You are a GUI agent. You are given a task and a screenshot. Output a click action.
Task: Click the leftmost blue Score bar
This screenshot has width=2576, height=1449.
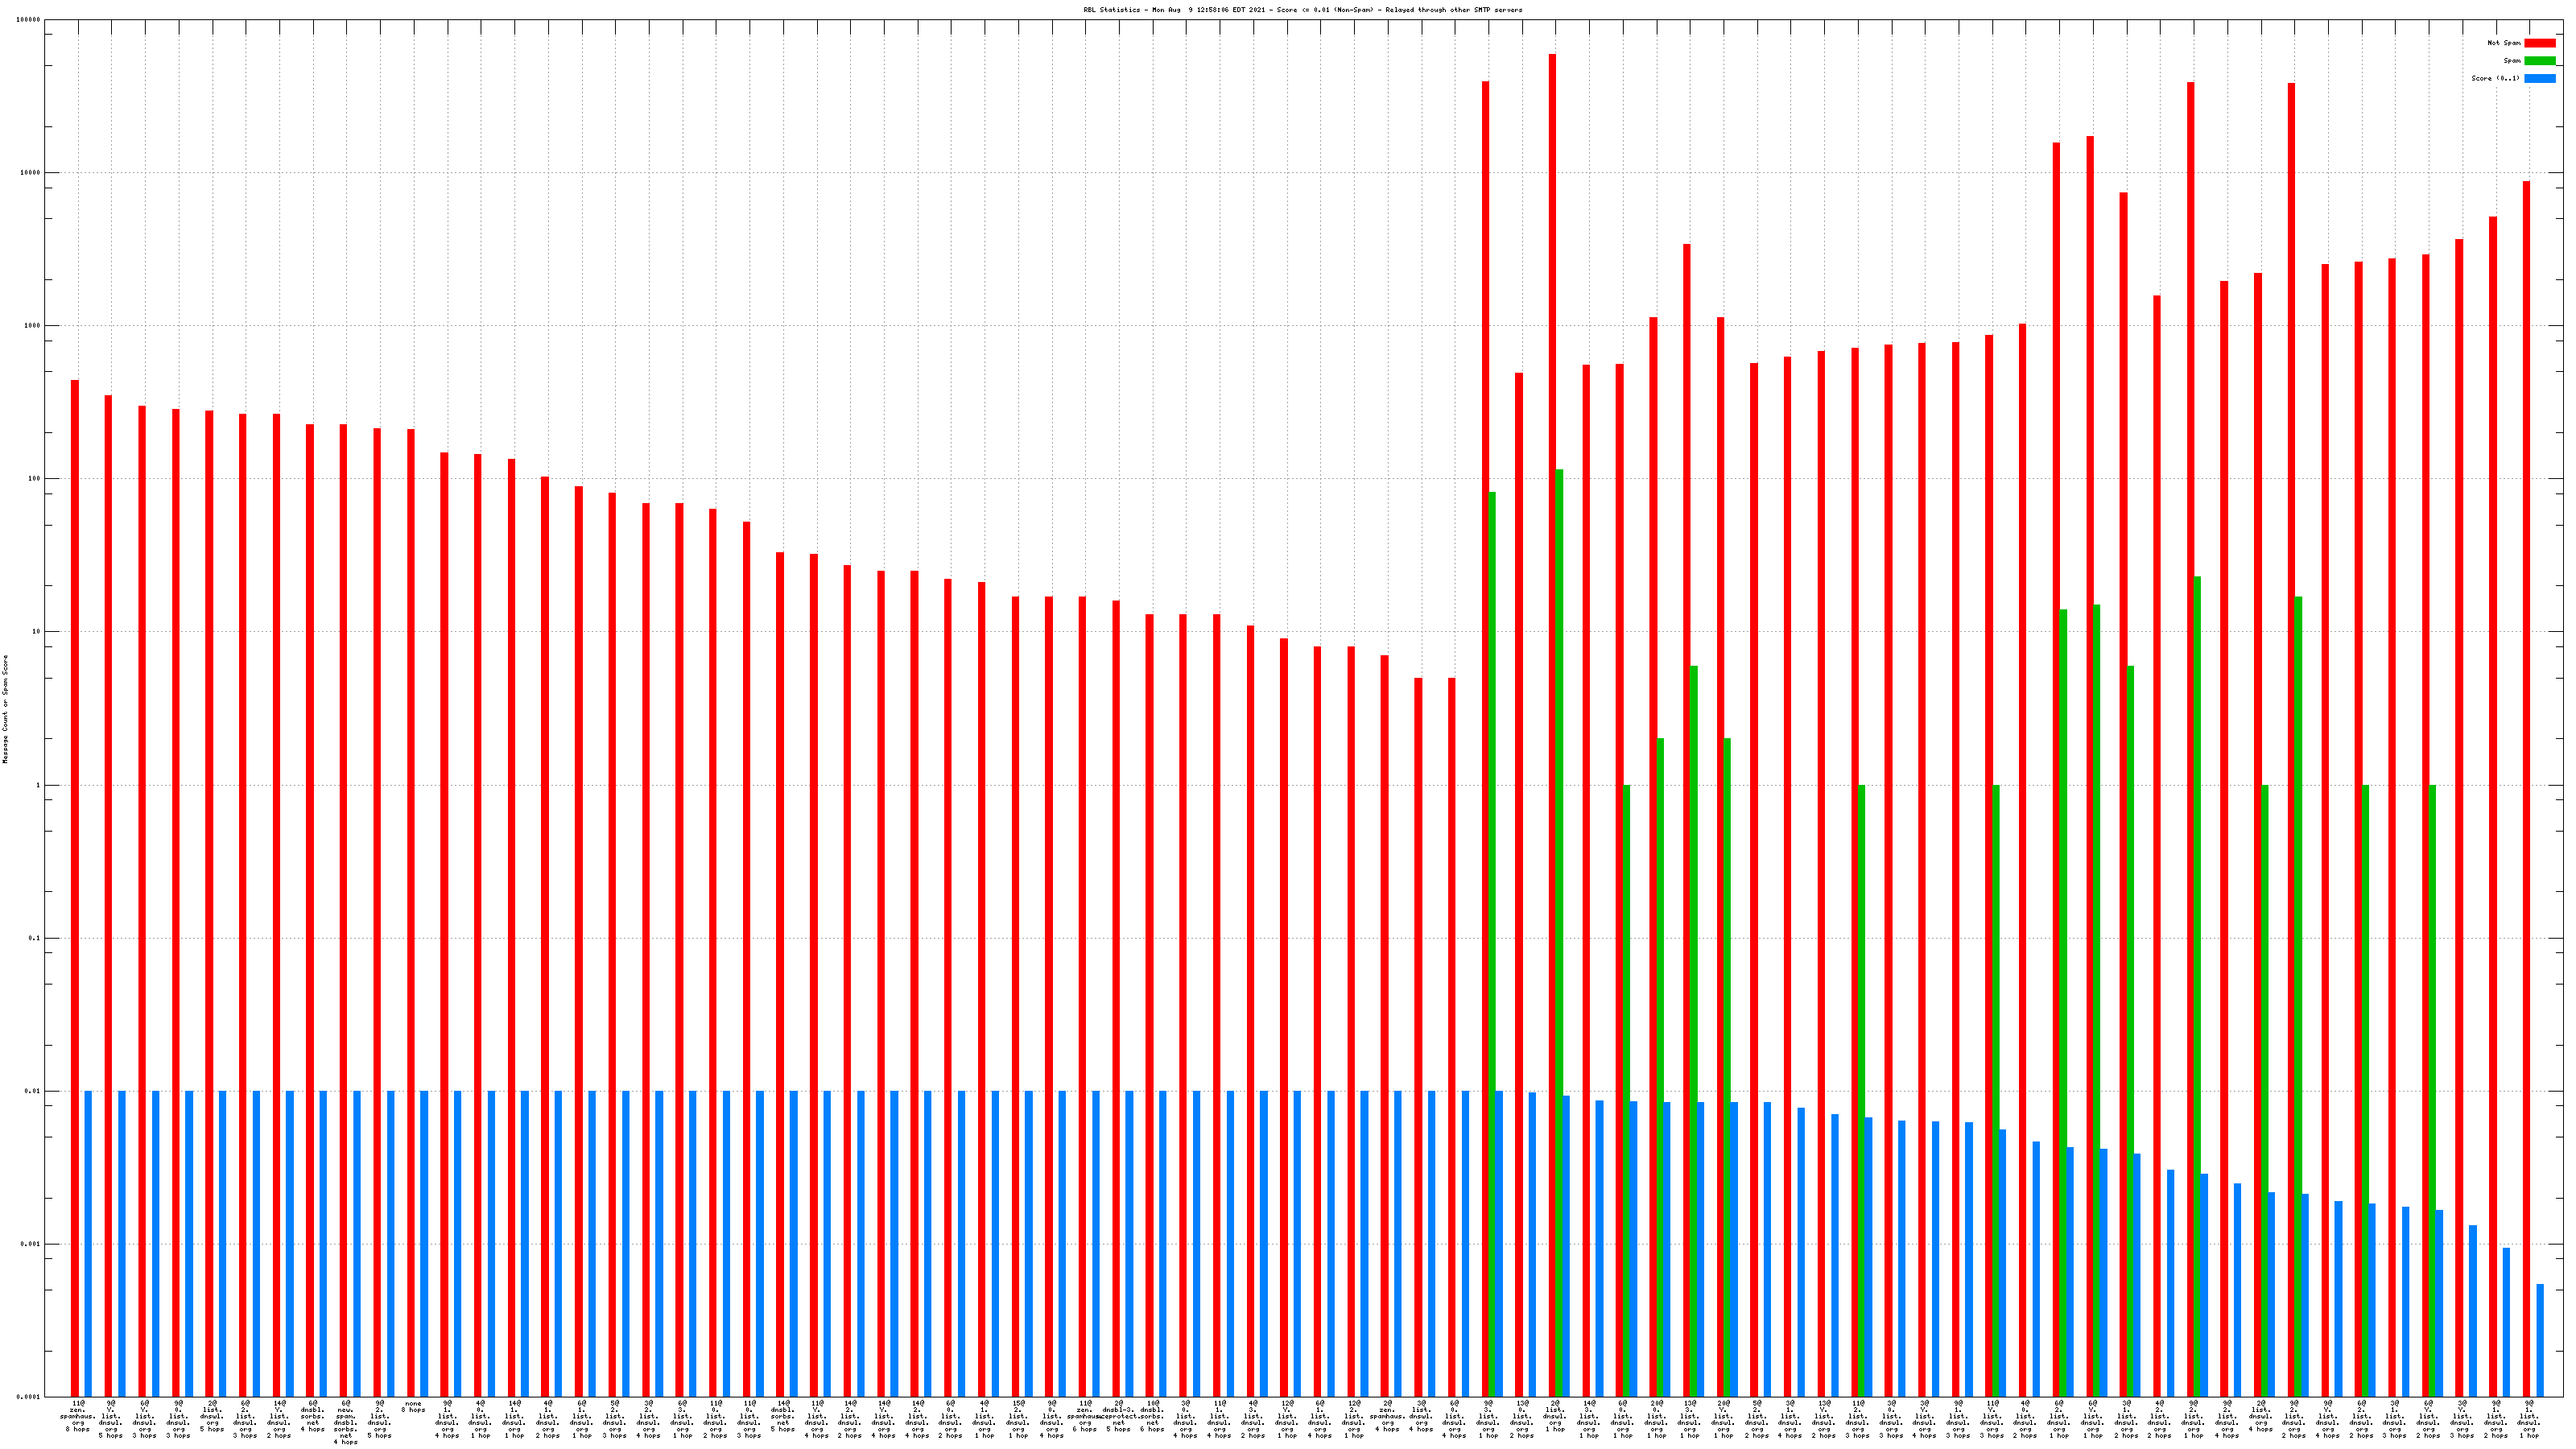(88, 1243)
